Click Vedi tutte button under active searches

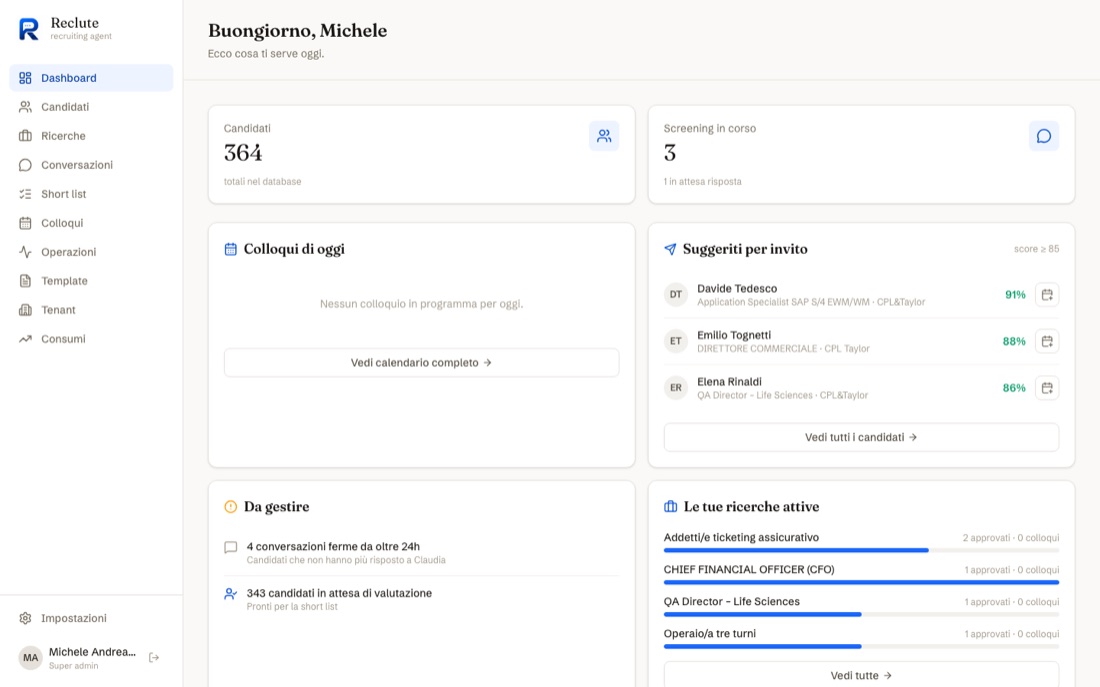pyautogui.click(x=861, y=675)
